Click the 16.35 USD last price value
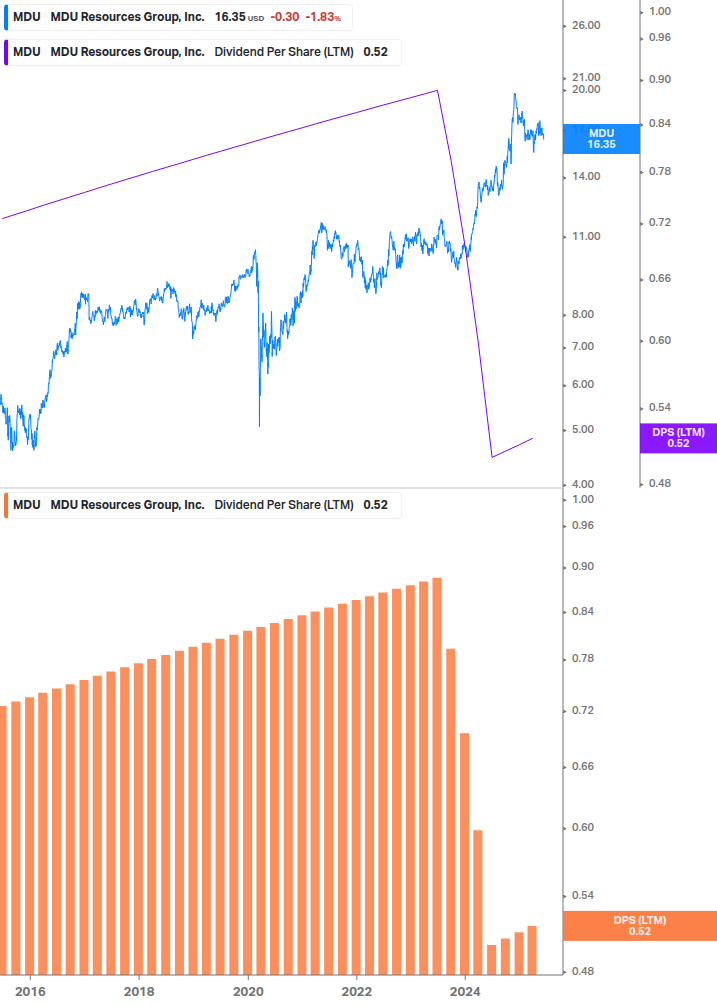Viewport: 717px width, 1005px height. (239, 17)
